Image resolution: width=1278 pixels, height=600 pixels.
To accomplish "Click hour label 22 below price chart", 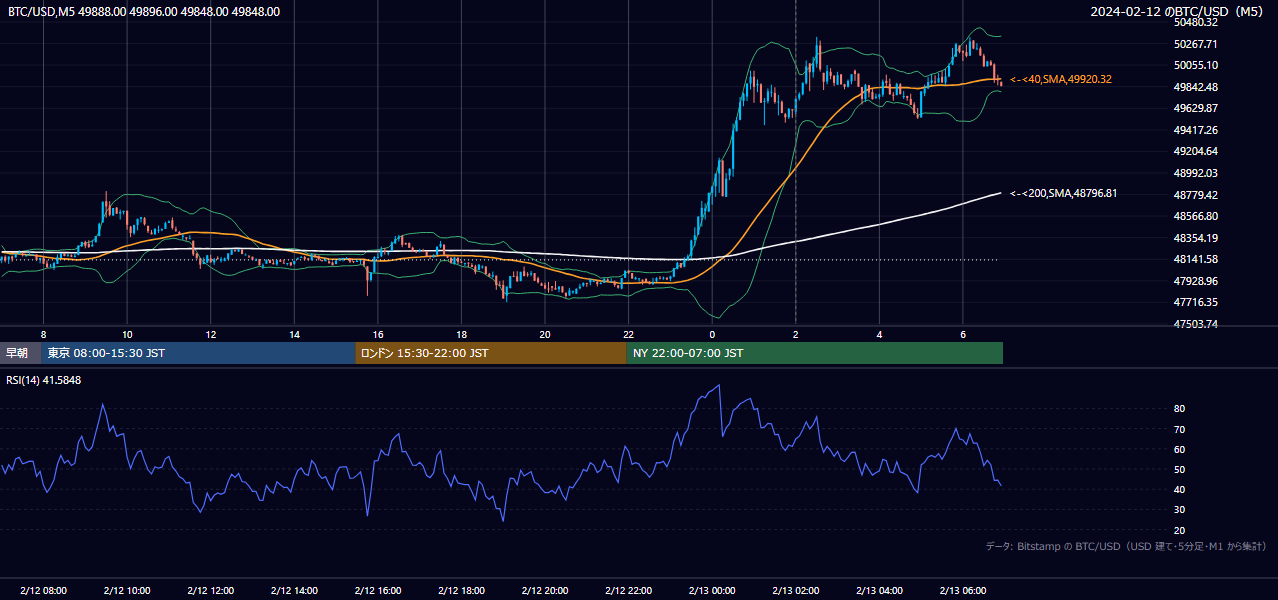I will 628,334.
